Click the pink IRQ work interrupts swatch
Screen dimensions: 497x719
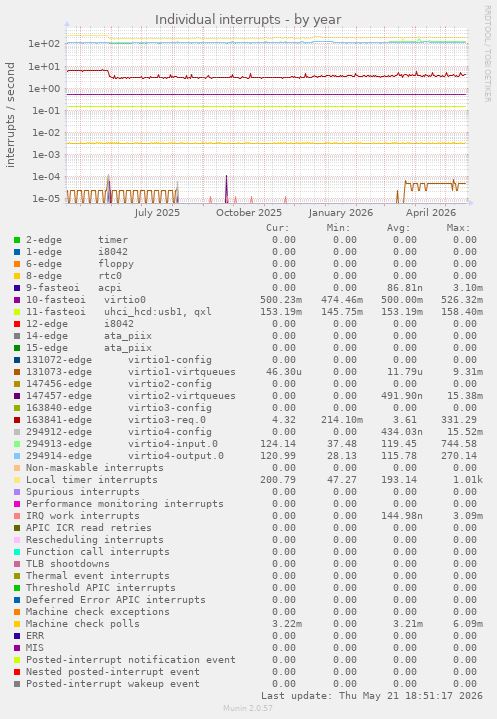click(x=17, y=516)
